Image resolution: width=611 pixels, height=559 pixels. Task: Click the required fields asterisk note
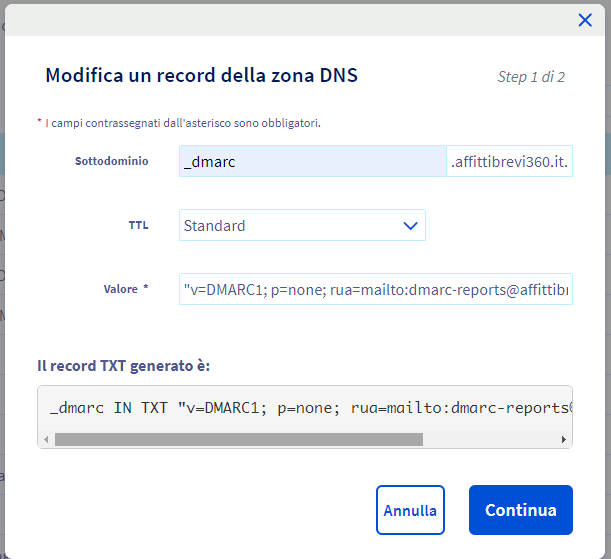[178, 123]
